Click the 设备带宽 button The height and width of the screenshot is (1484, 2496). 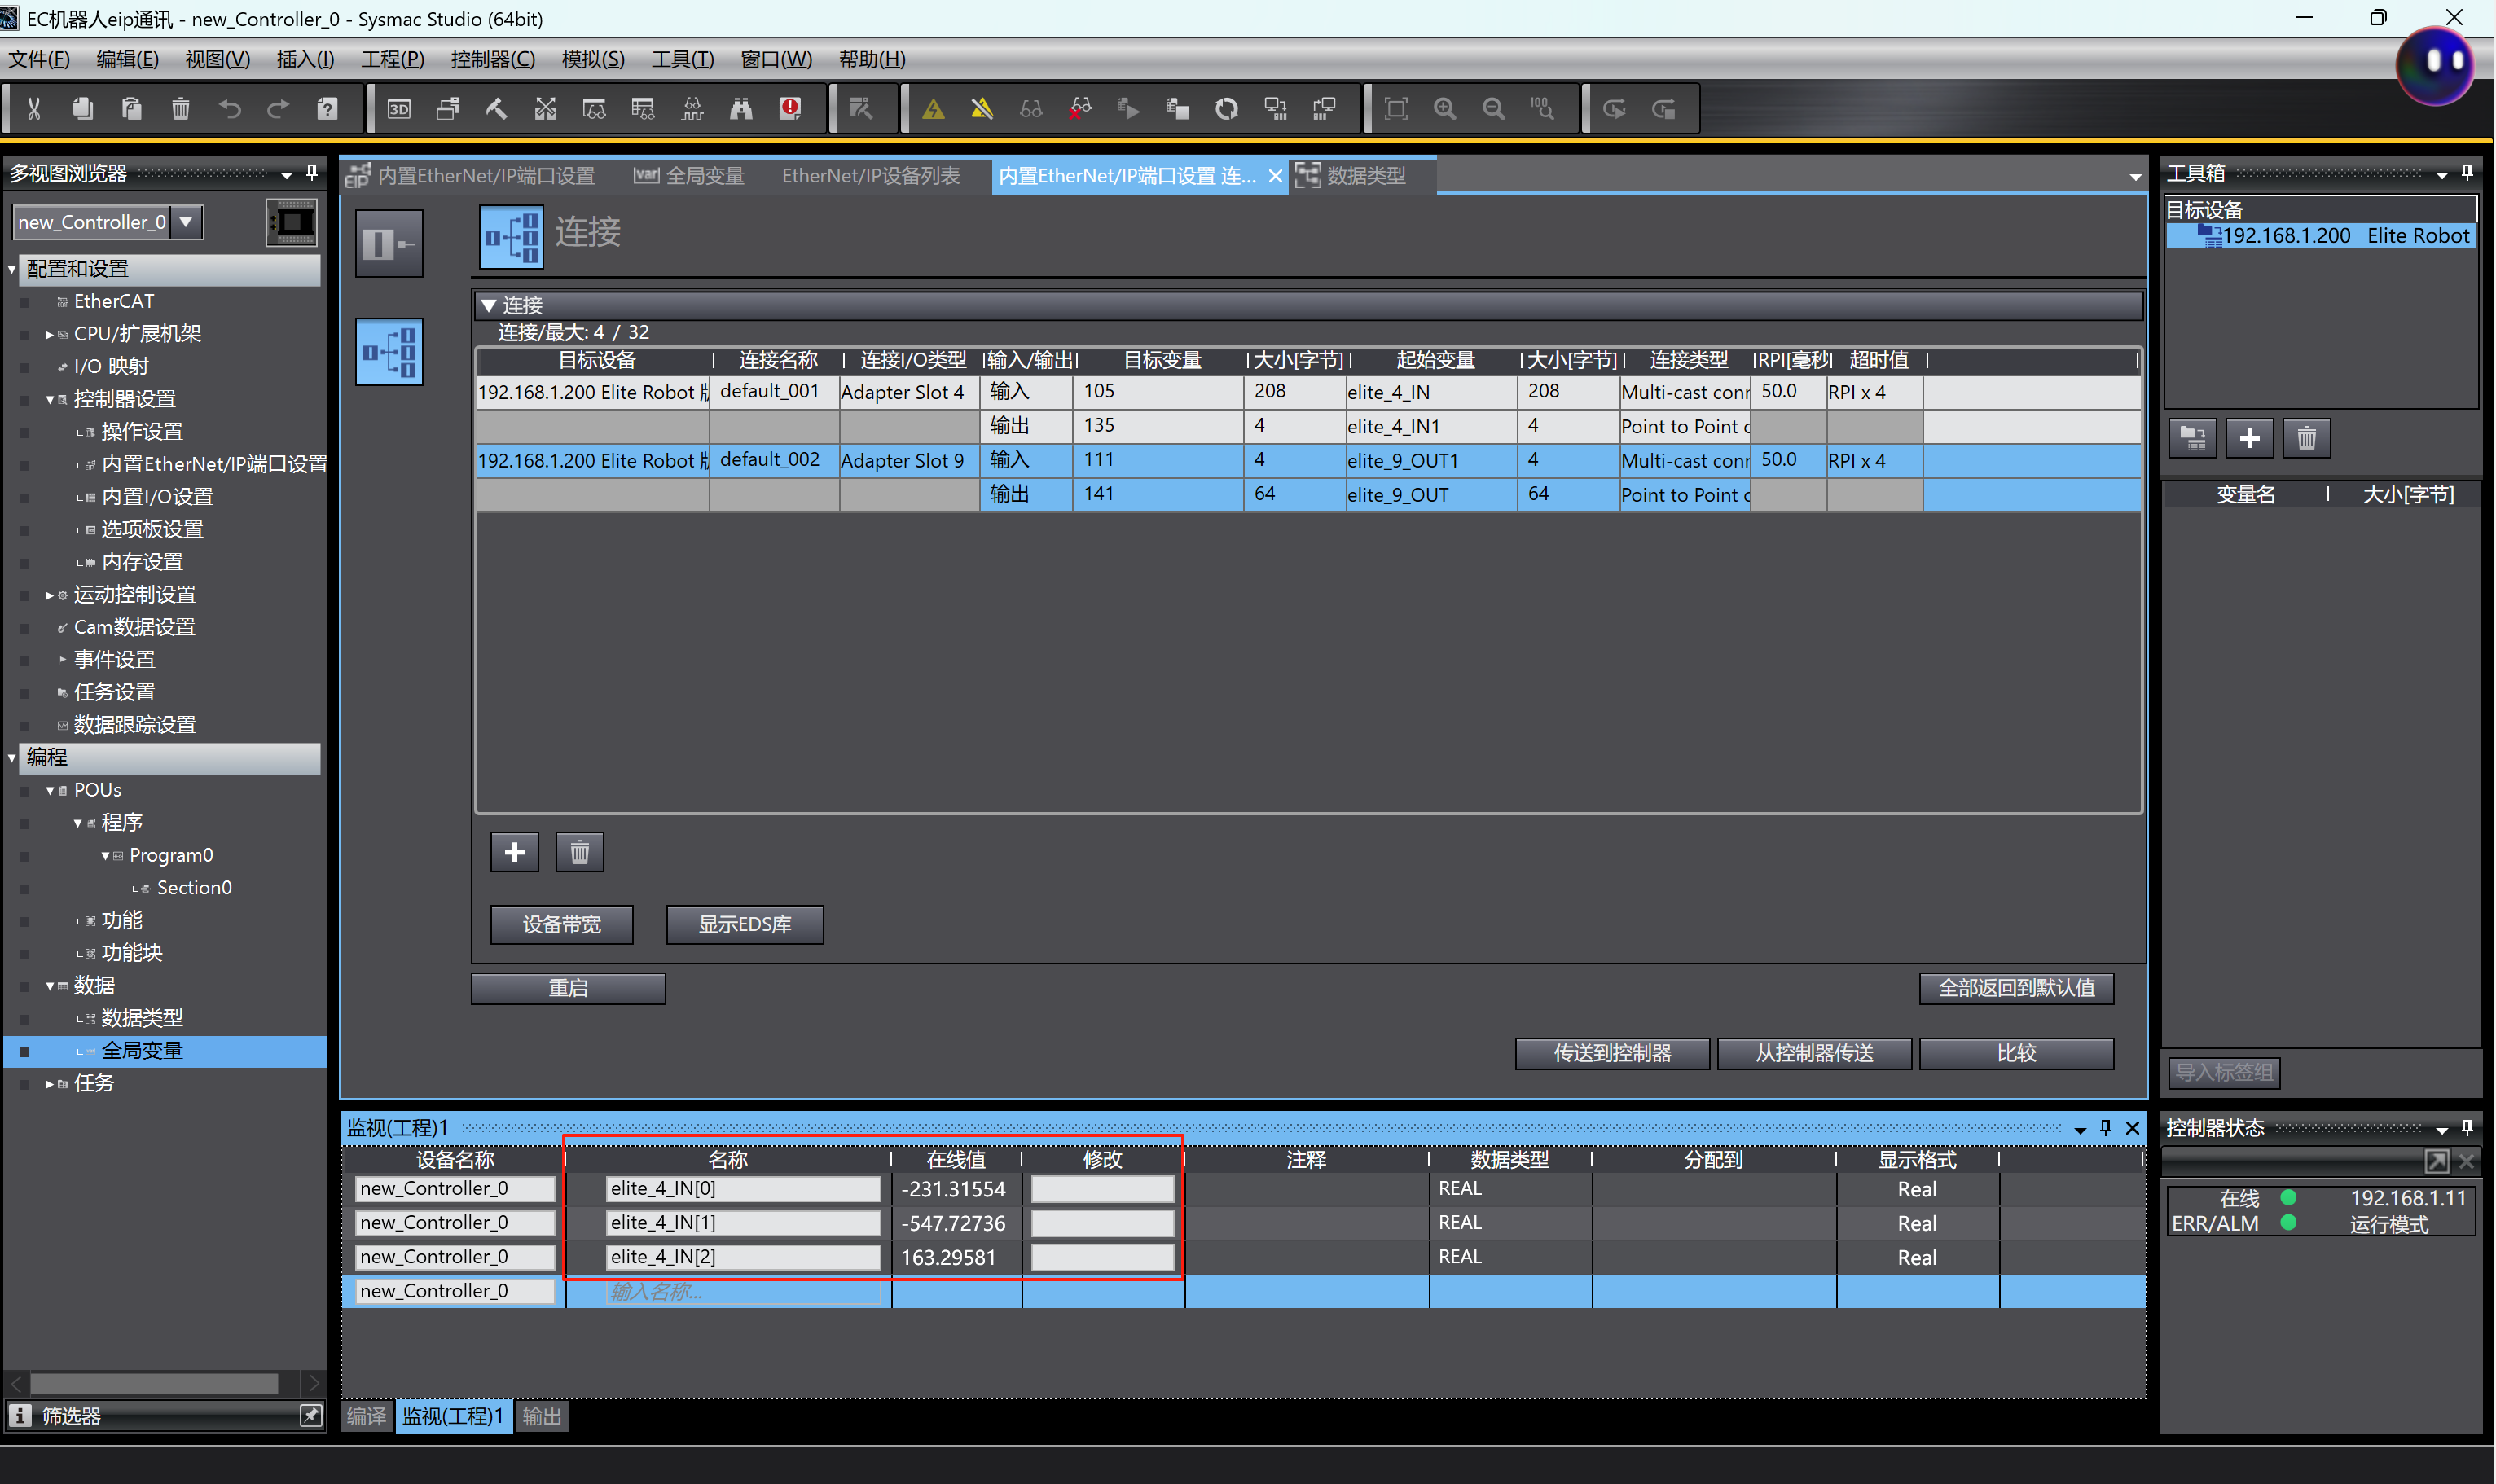pyautogui.click(x=561, y=924)
